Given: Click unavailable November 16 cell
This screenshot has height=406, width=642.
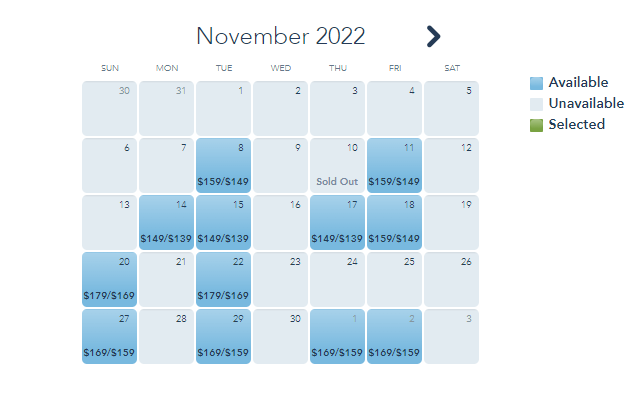Looking at the screenshot, I should tap(280, 222).
